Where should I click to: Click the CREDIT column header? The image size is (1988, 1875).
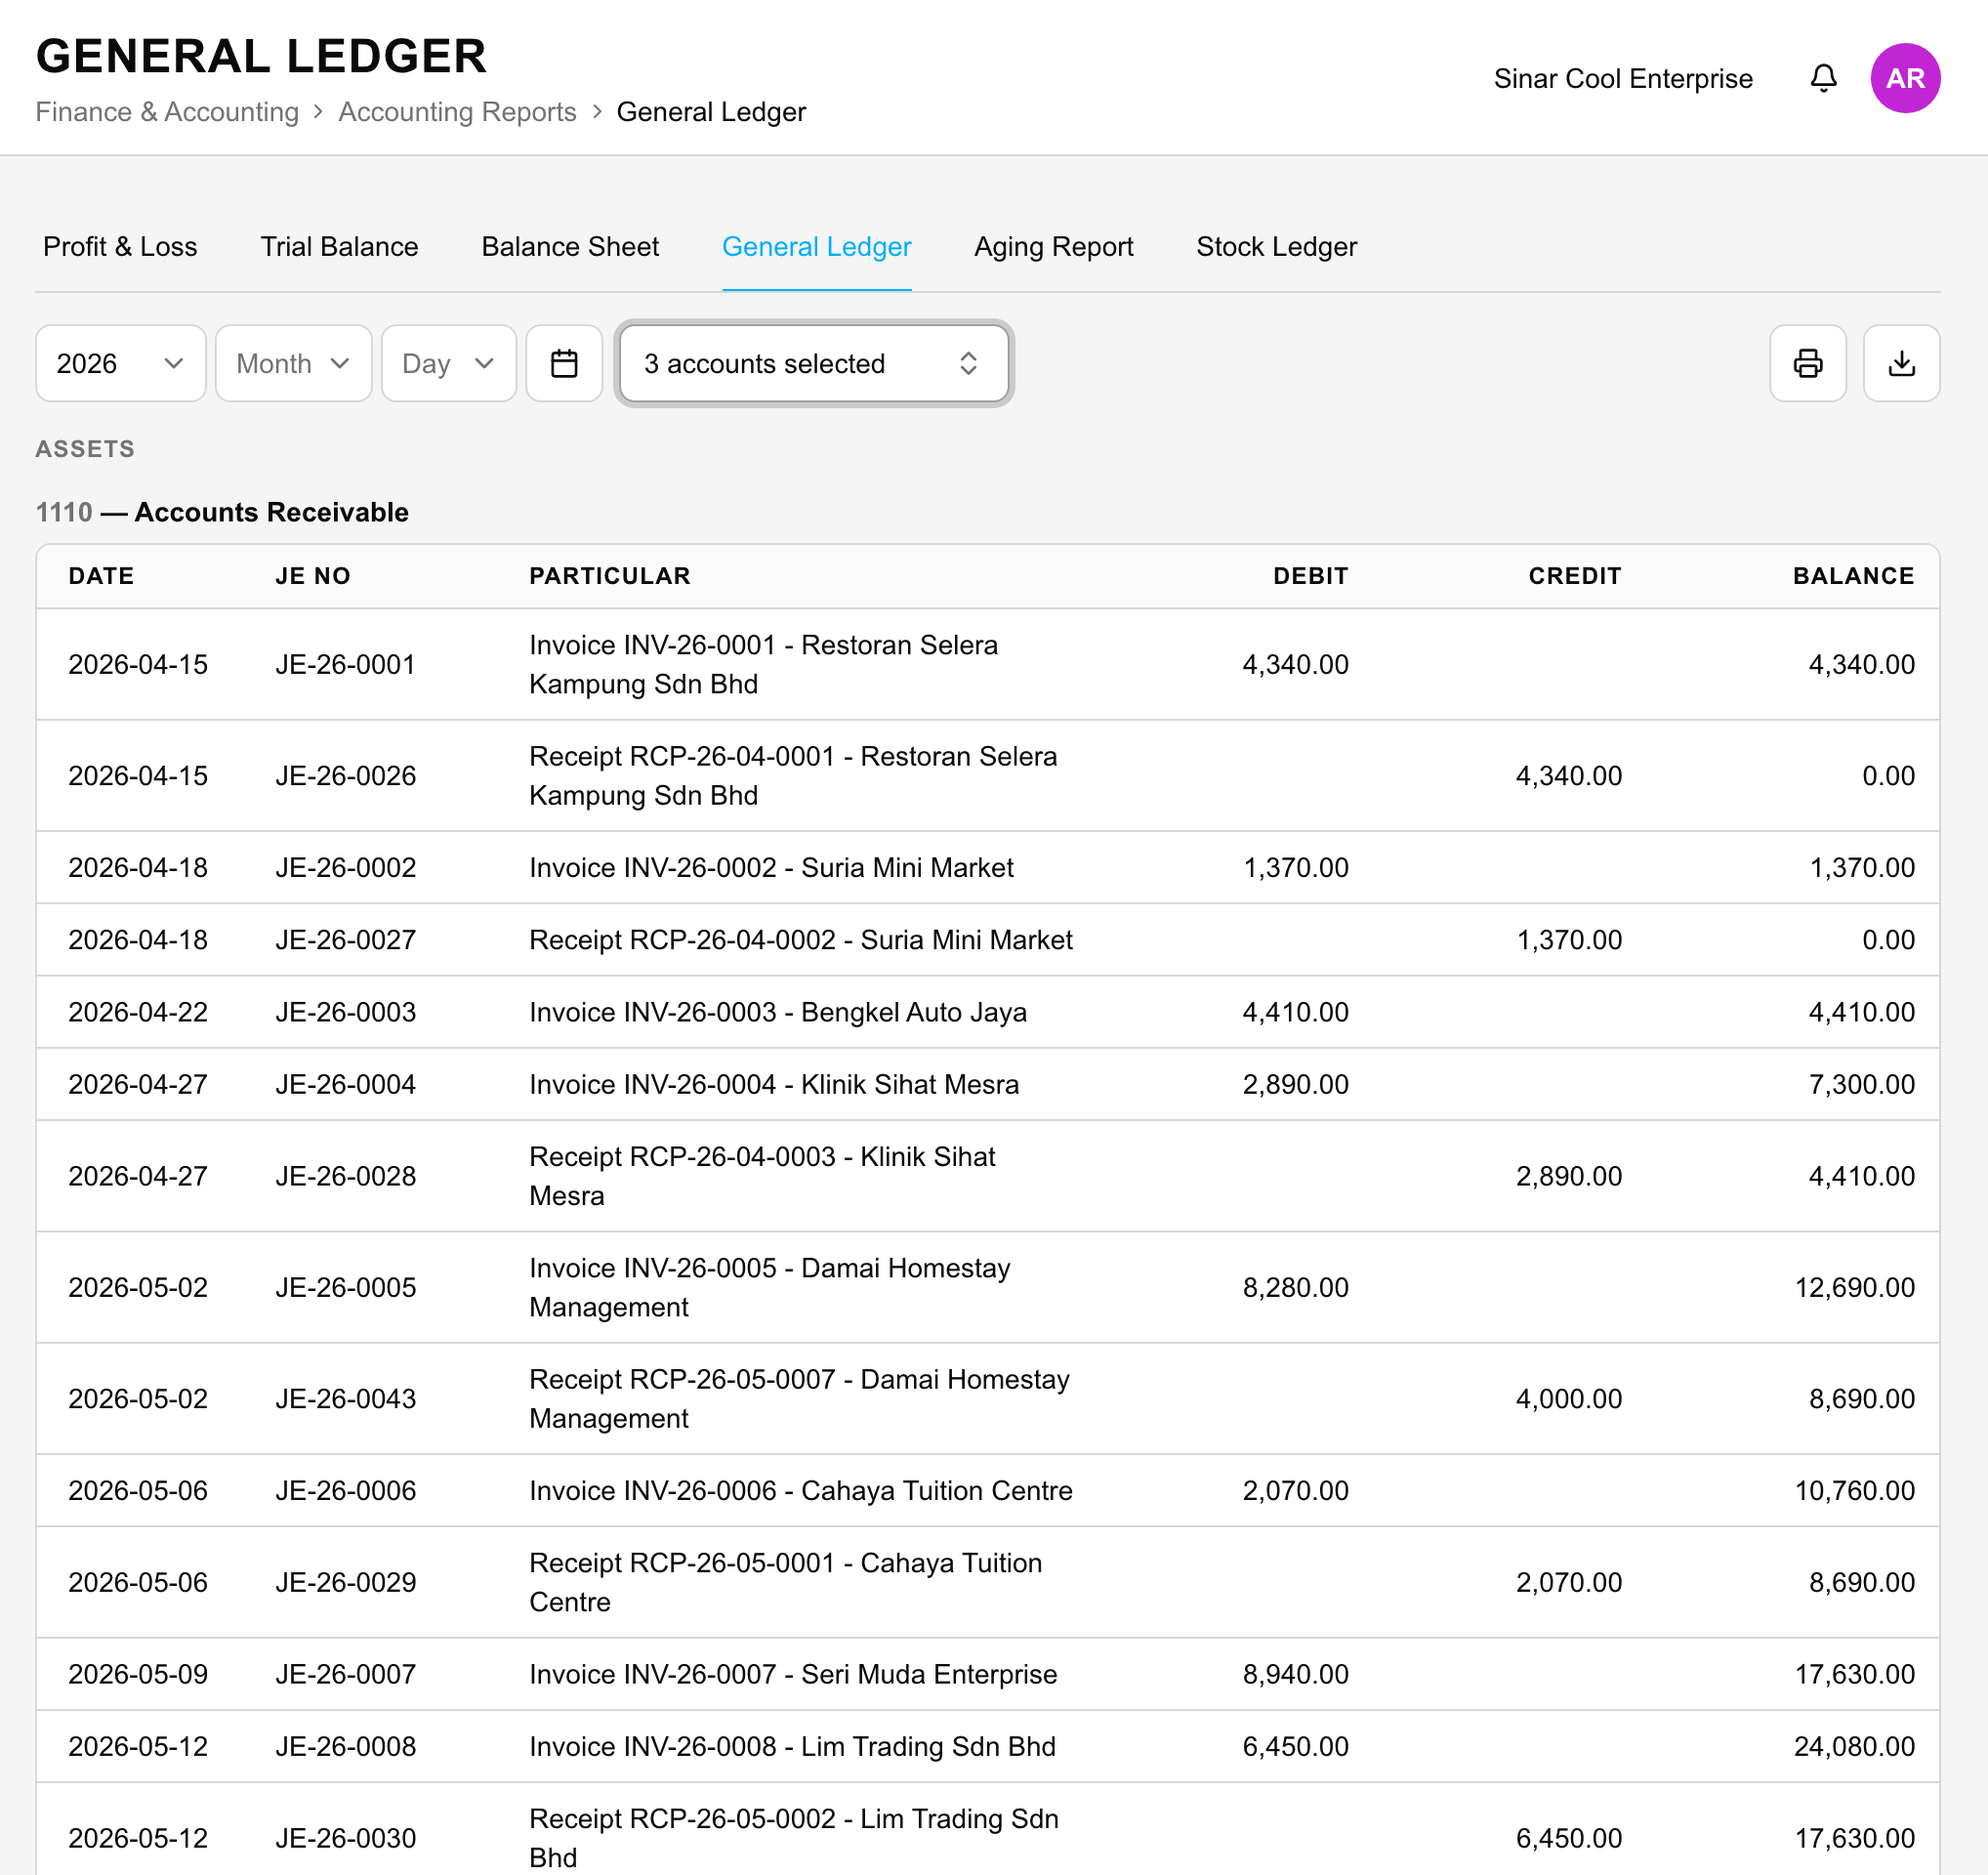point(1574,576)
